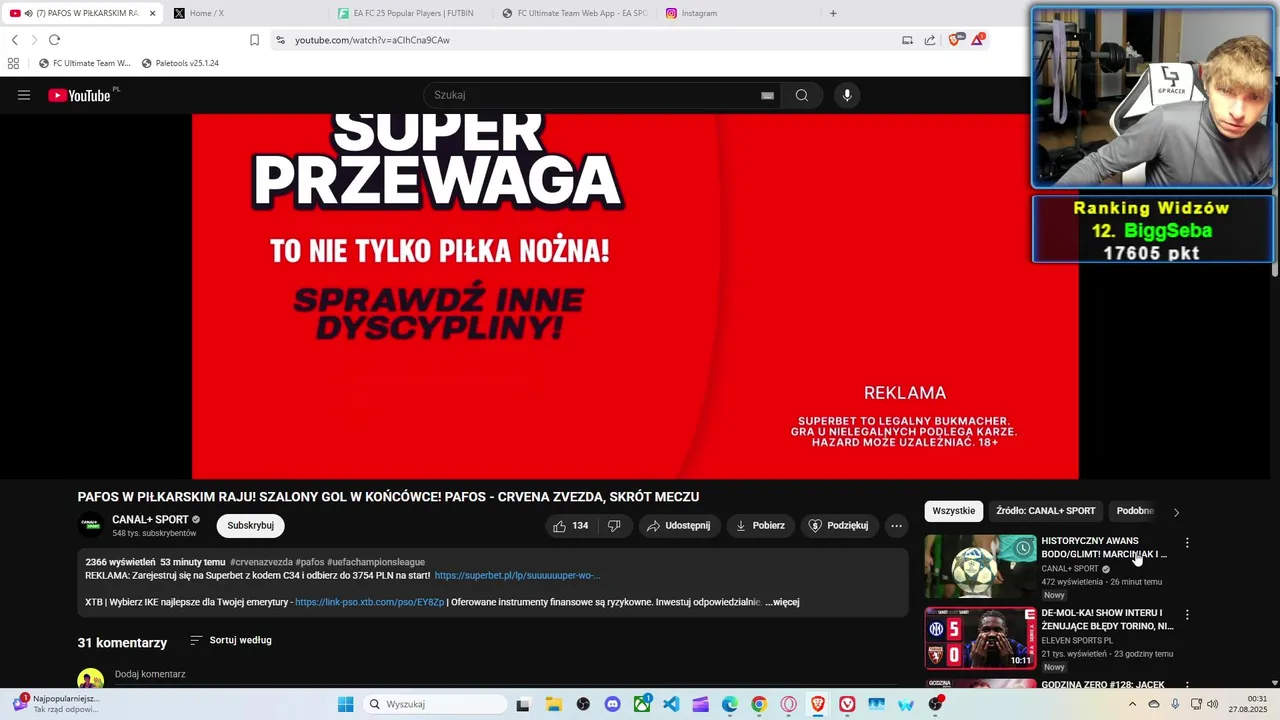Open the Sortuj według comments sort menu

231,640
